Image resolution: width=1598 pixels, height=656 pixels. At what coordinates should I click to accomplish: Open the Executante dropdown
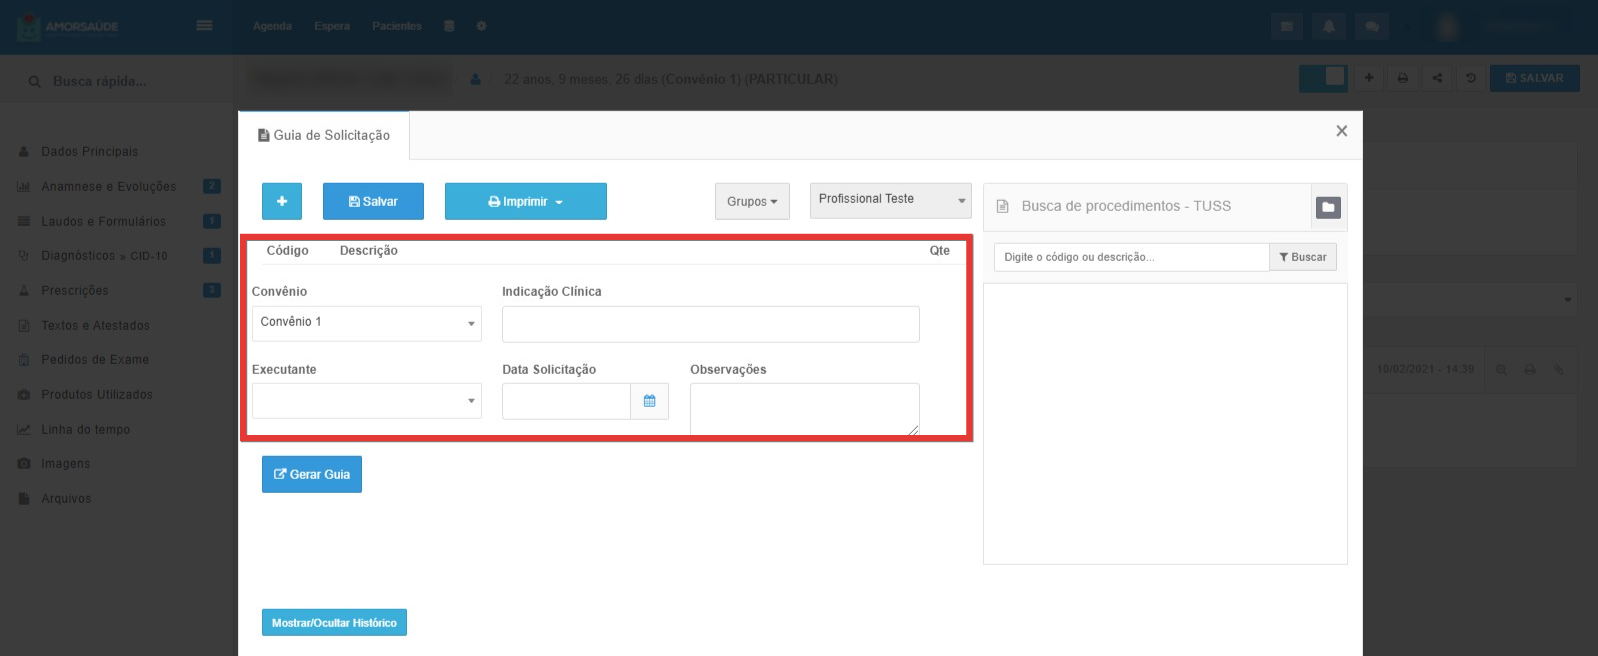[x=367, y=401]
